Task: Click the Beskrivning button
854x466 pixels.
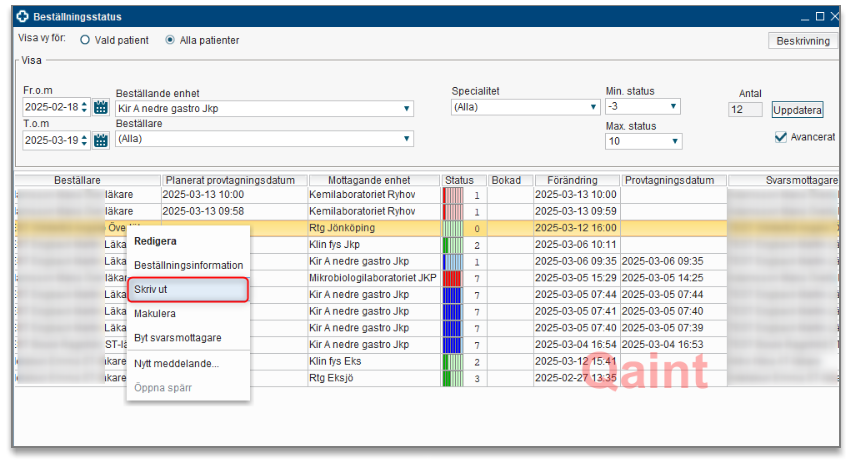Action: (802, 41)
